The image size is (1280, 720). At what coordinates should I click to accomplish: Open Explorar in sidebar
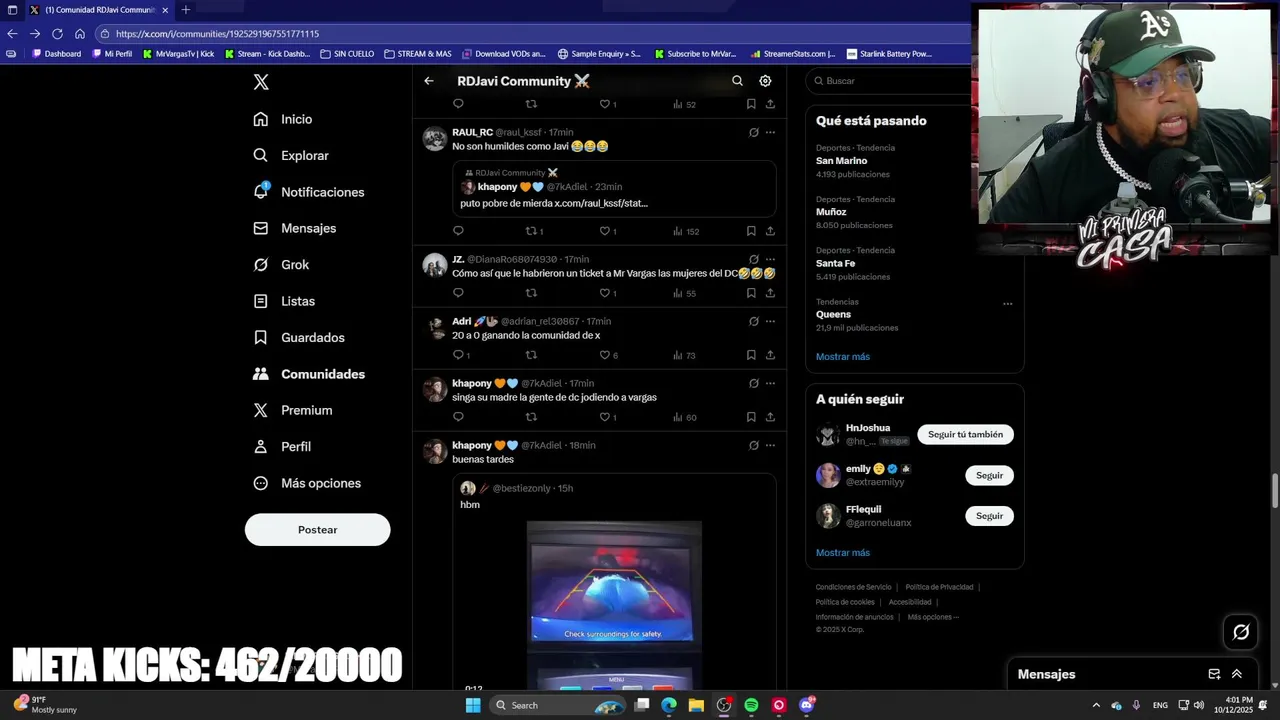[291, 155]
